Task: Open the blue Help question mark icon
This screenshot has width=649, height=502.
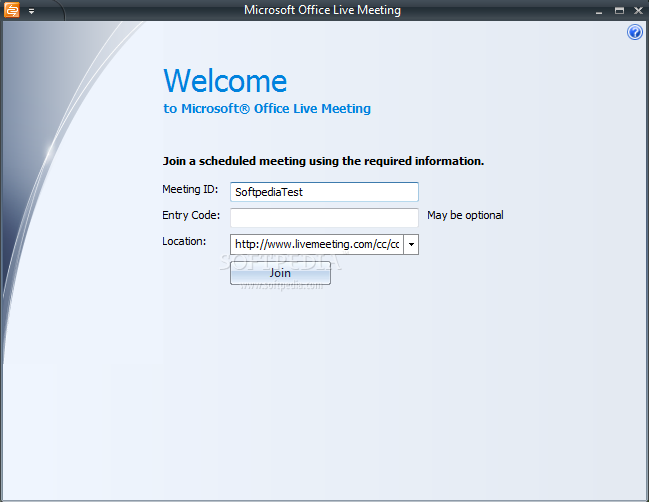Action: [x=635, y=32]
